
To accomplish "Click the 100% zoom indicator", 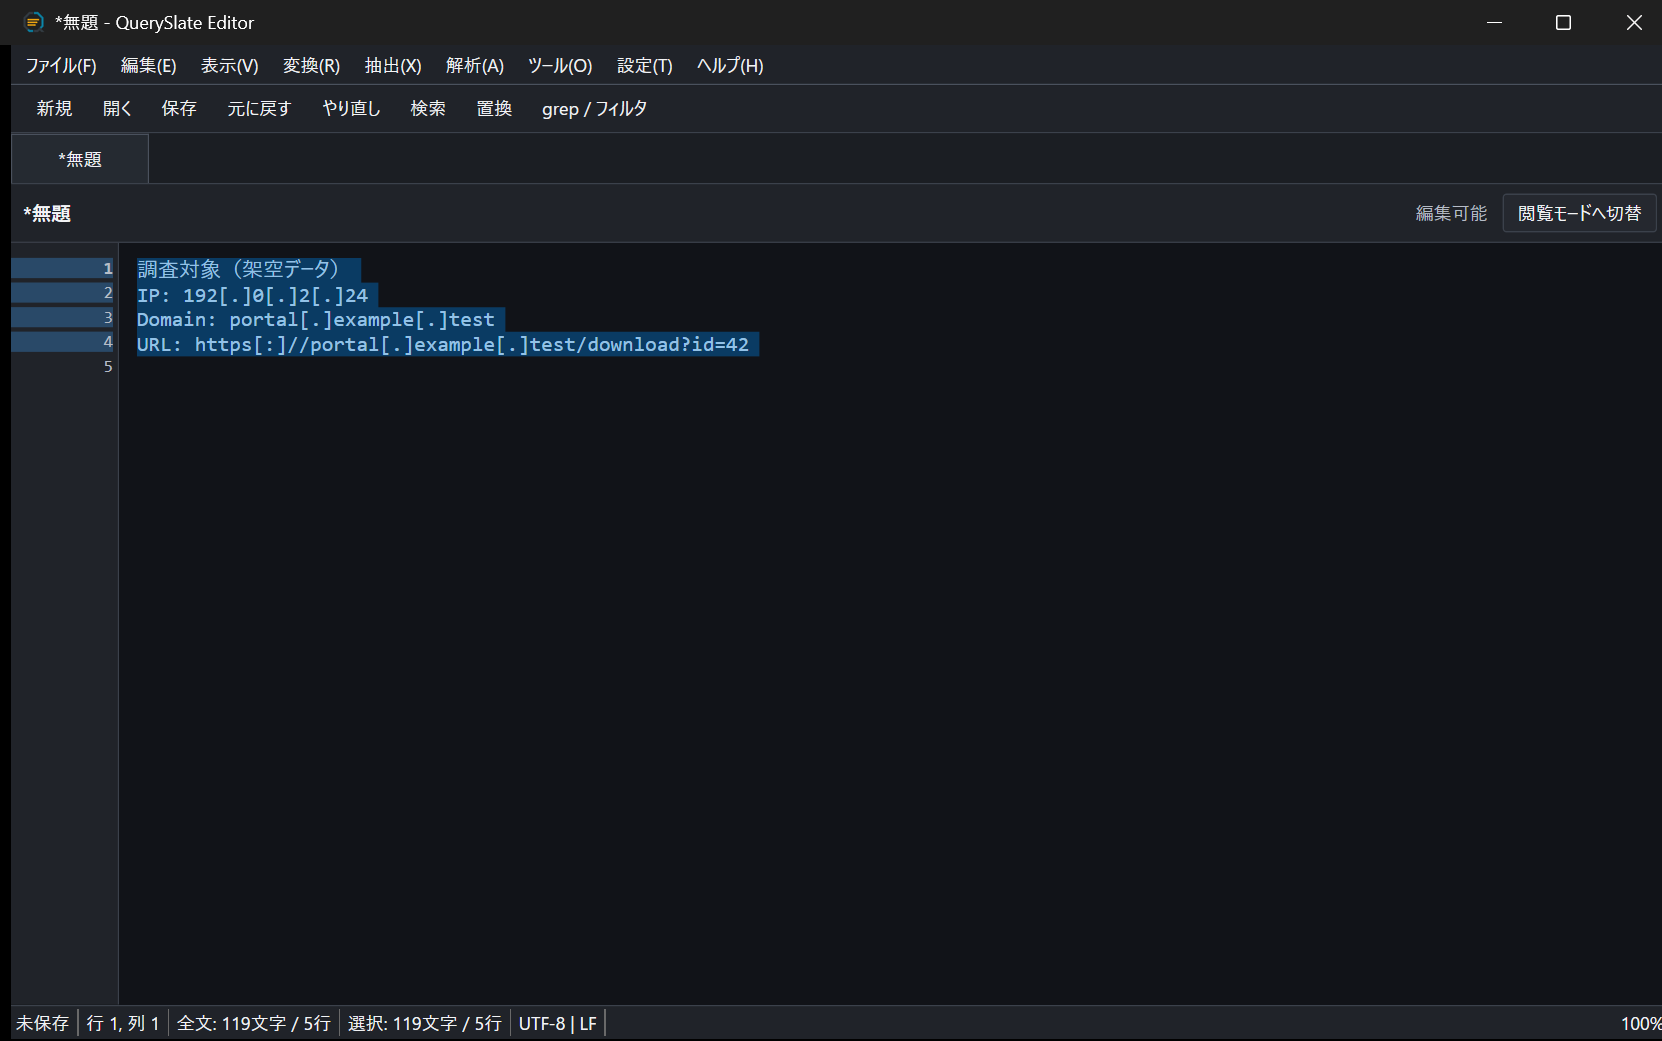I will [1640, 1023].
